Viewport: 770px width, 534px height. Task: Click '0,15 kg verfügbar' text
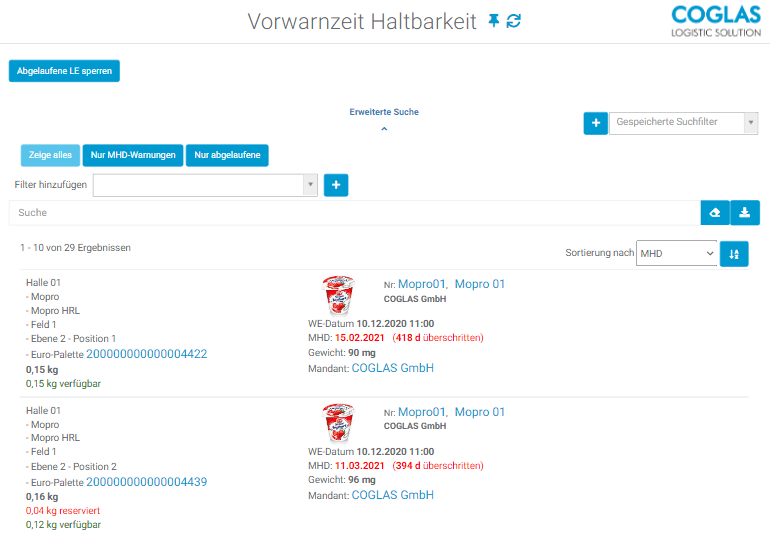tap(63, 384)
